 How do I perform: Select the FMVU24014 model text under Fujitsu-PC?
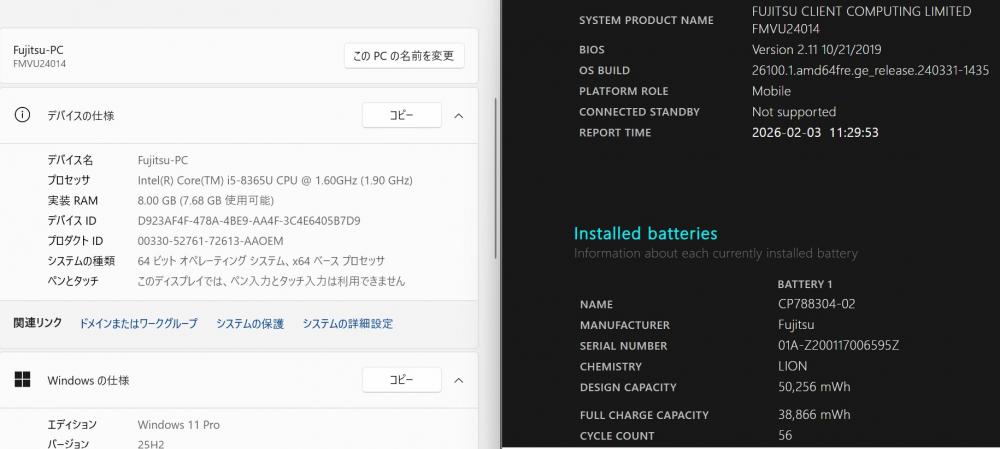39,64
